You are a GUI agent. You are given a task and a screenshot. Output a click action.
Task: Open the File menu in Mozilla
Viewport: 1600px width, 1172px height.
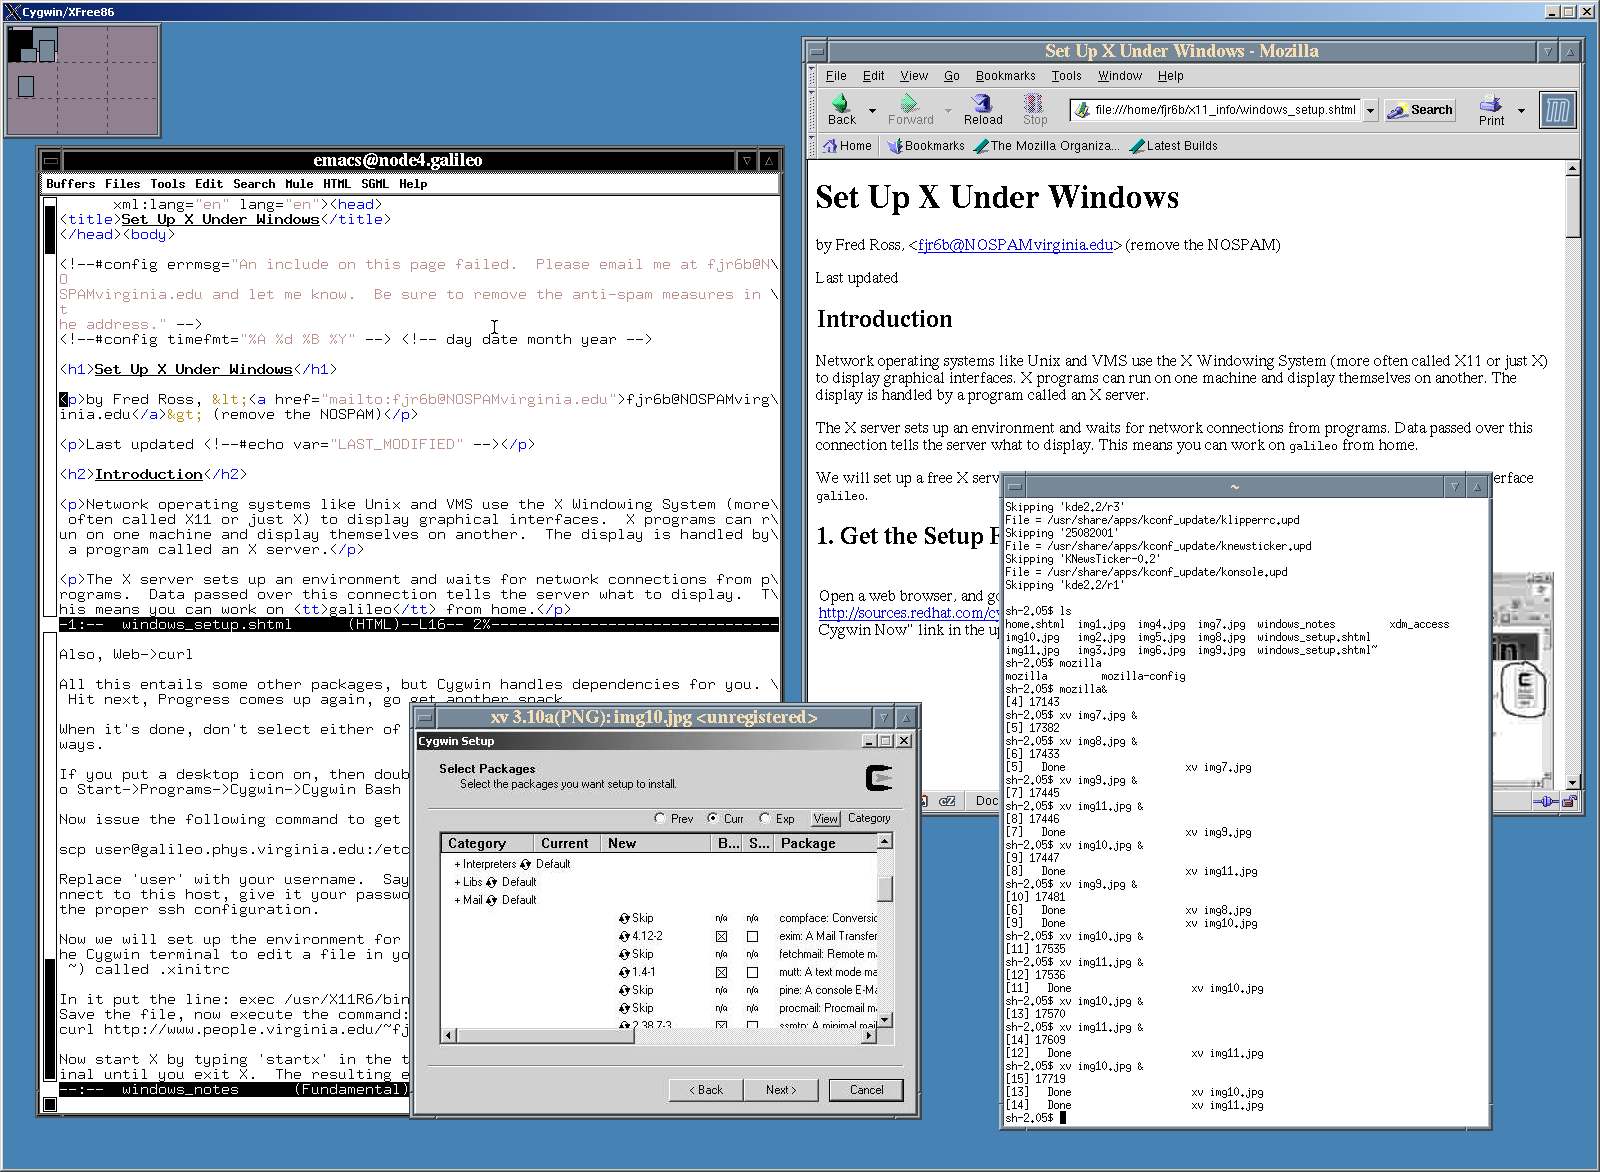836,76
